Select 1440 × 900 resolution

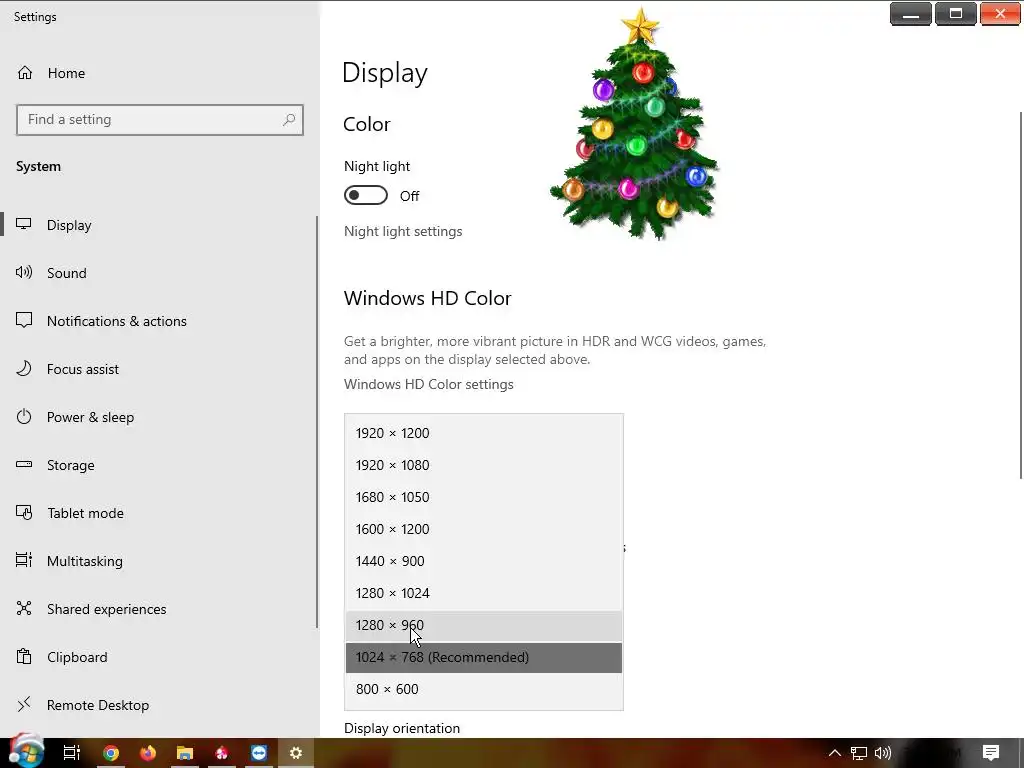click(484, 561)
